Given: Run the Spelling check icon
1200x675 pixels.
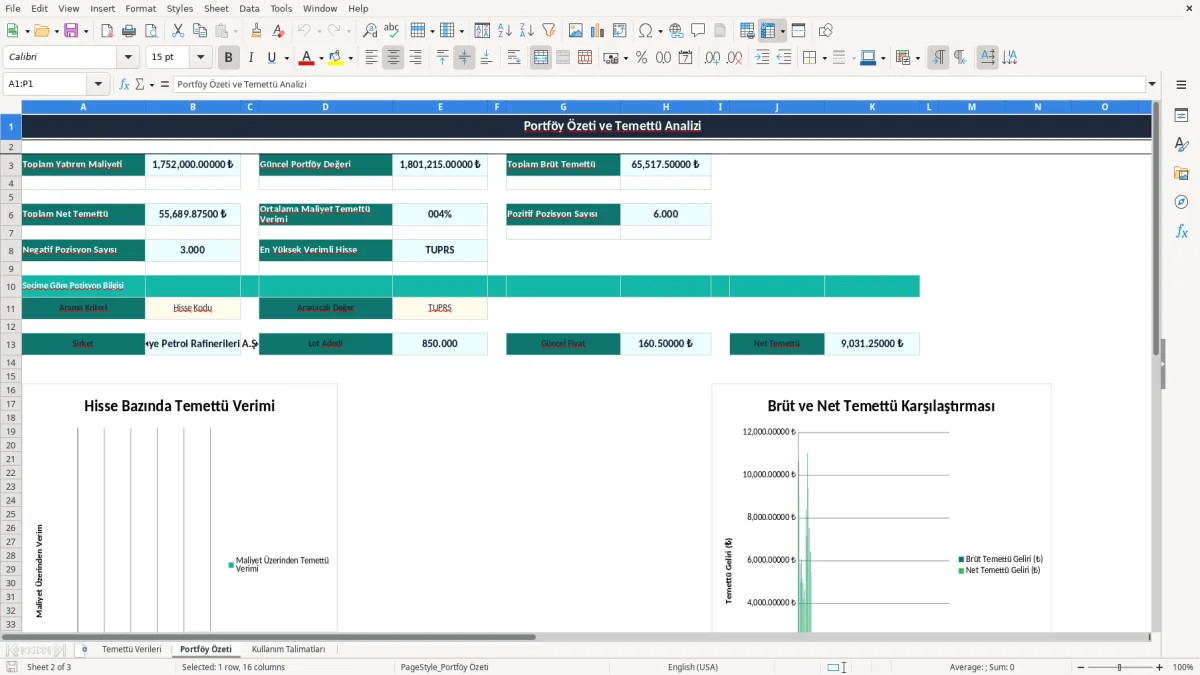Looking at the screenshot, I should 392,31.
